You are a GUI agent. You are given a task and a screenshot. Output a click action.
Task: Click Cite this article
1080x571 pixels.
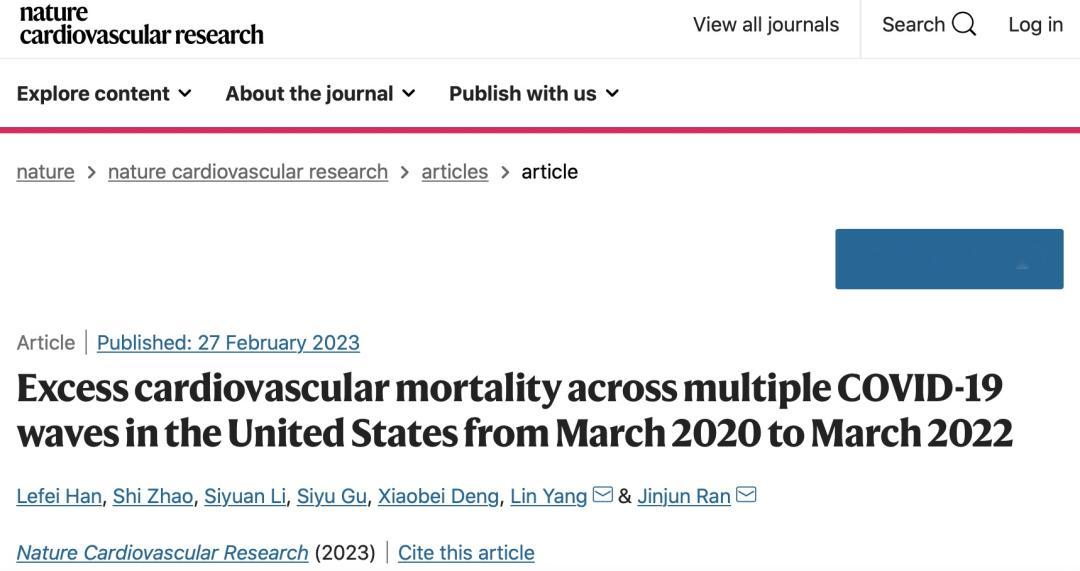pyautogui.click(x=466, y=552)
